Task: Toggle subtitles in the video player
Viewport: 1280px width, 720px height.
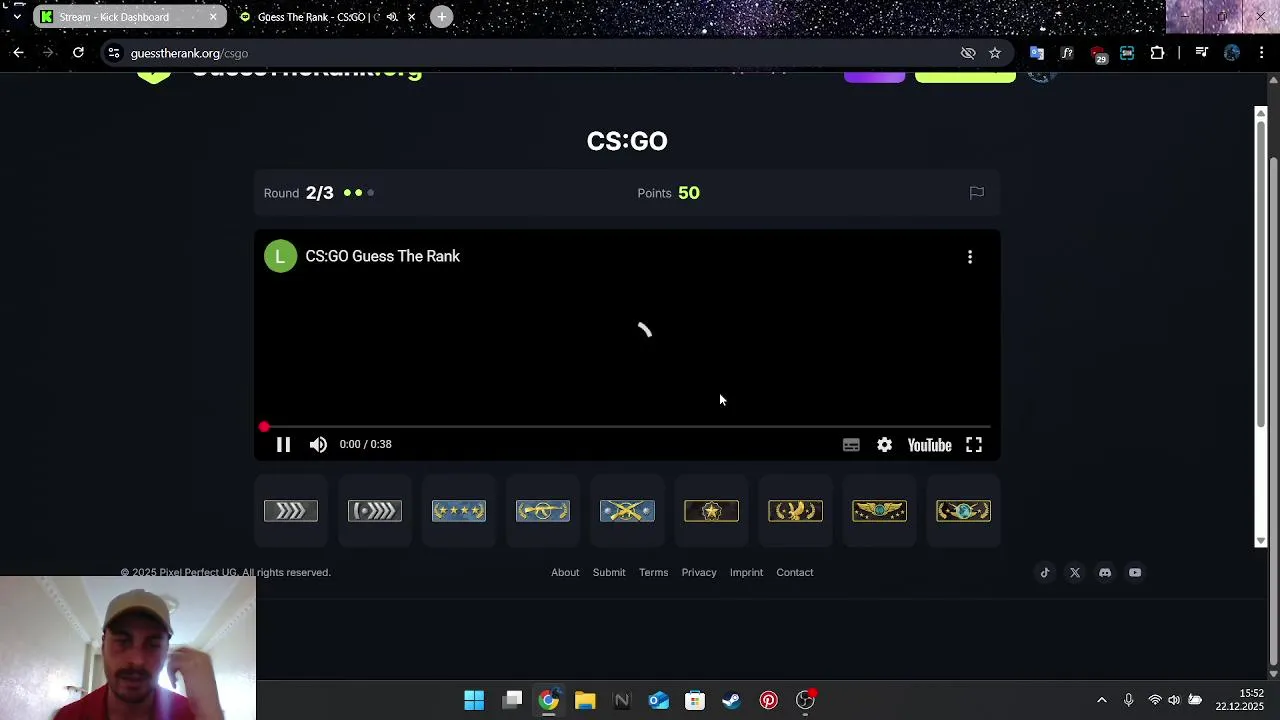Action: coord(851,445)
